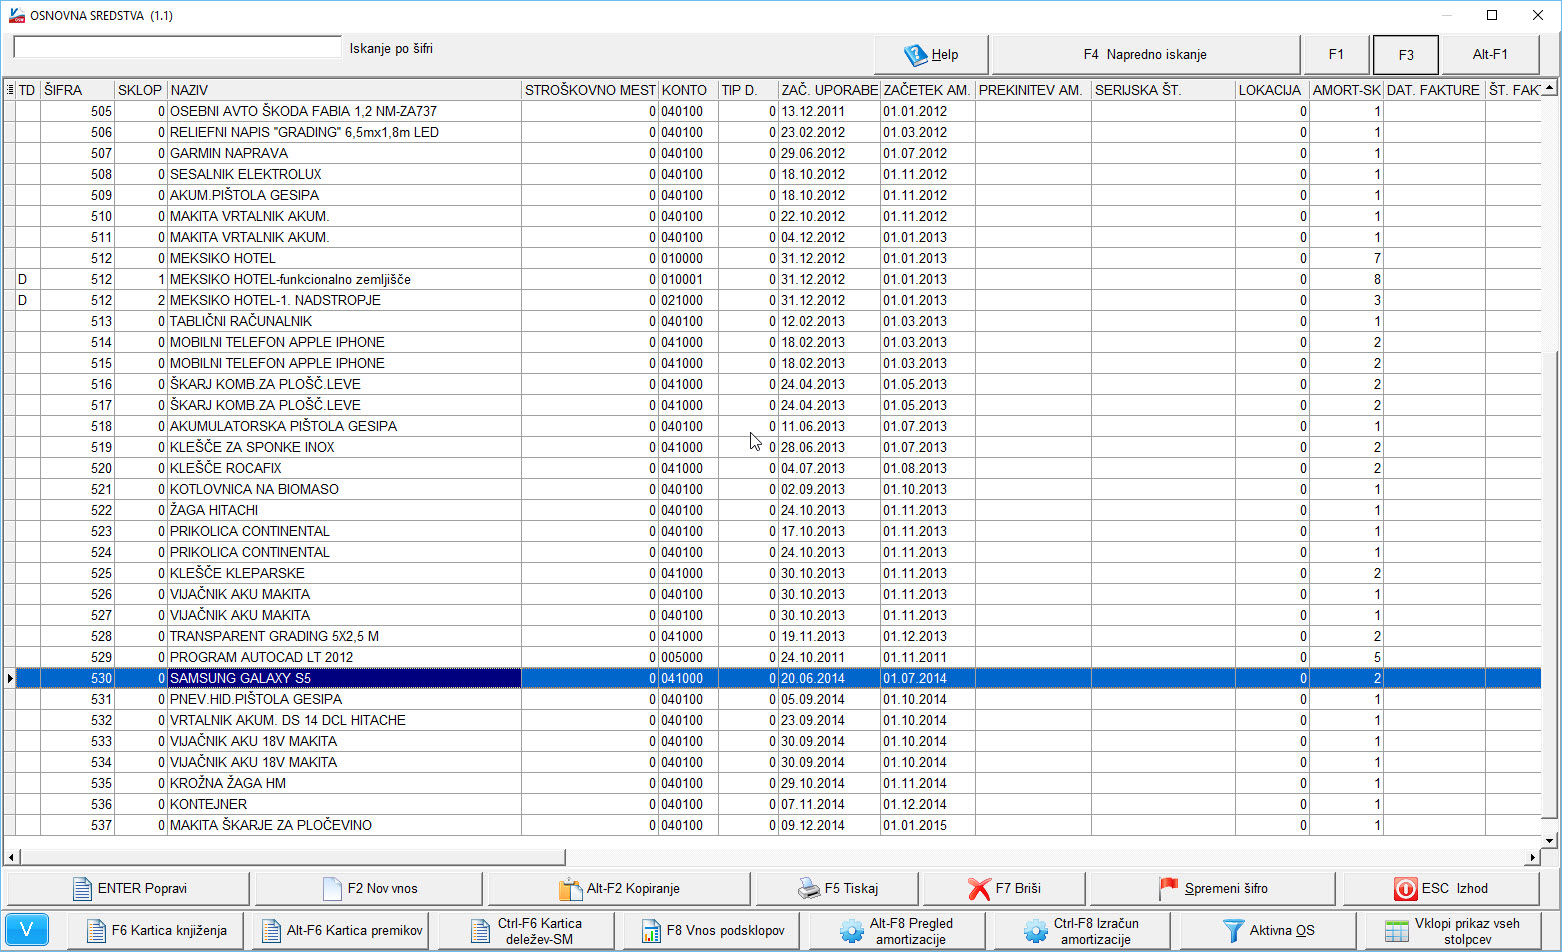Screen dimensions: 1562x952
Task: Click the F5 Tiskaj printer icon
Action: tap(808, 889)
